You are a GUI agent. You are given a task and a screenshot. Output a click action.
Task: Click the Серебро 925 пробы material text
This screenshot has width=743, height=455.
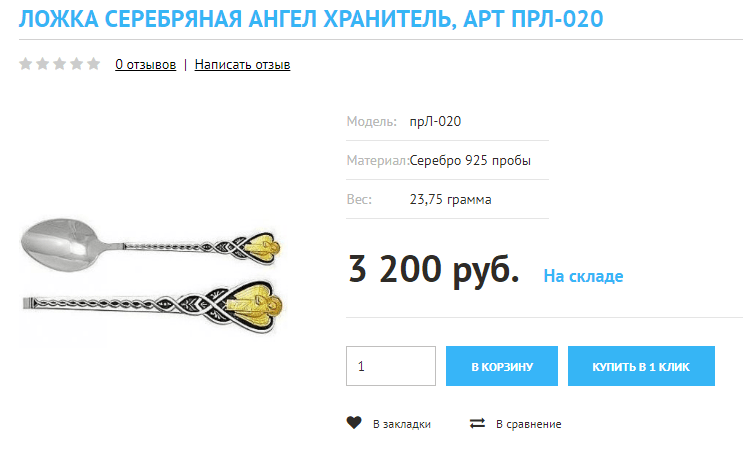pyautogui.click(x=470, y=161)
